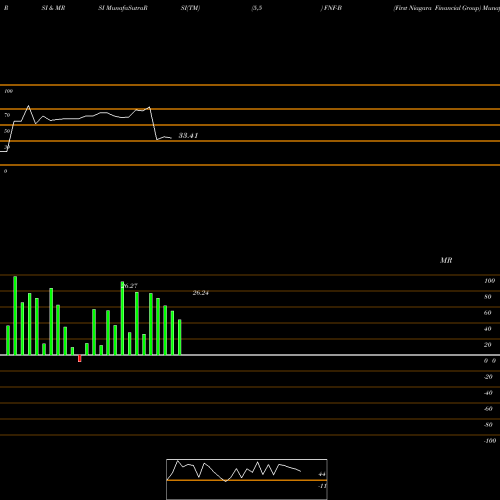Click the 26.27 label above green bar
The width and height of the screenshot is (500, 500).
[129, 286]
